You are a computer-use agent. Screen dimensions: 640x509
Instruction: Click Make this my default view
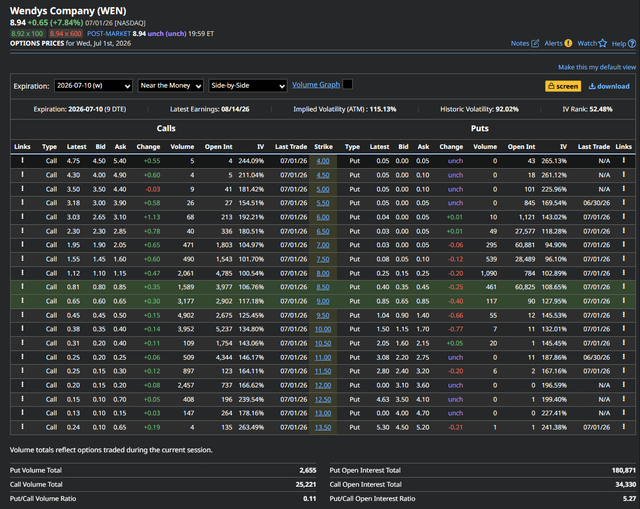[x=597, y=67]
